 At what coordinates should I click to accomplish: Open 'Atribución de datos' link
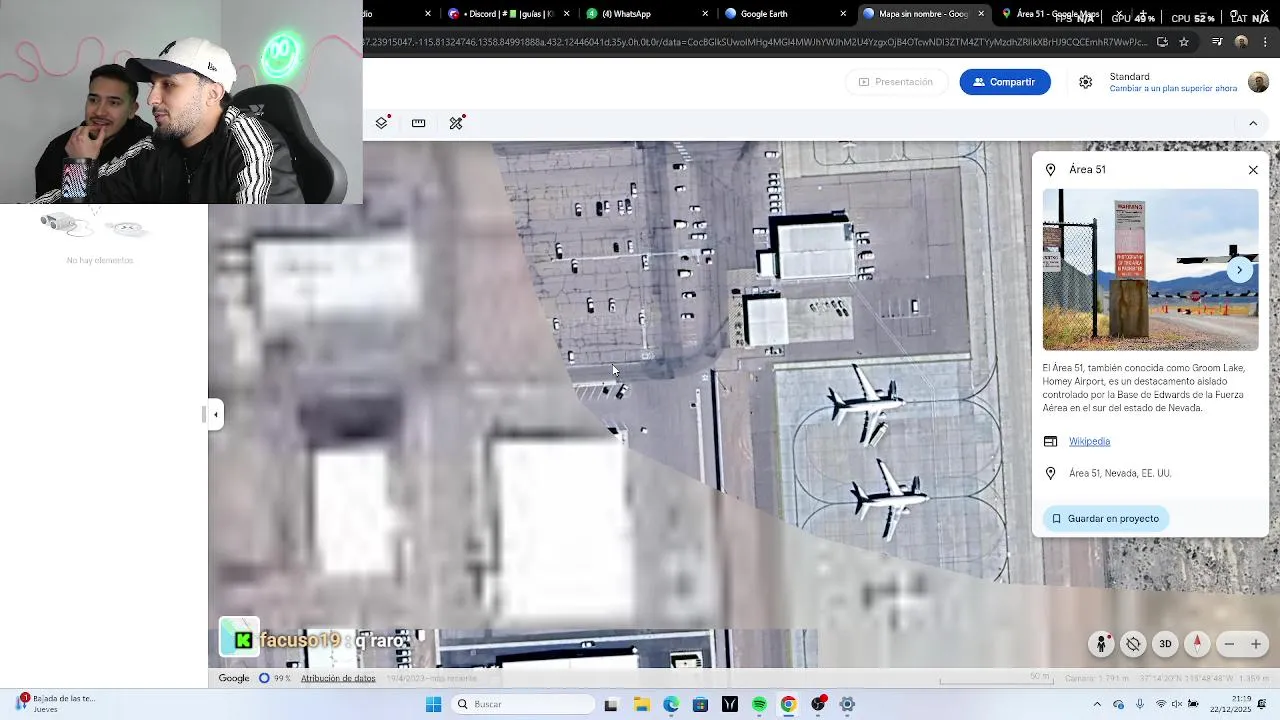coord(338,678)
